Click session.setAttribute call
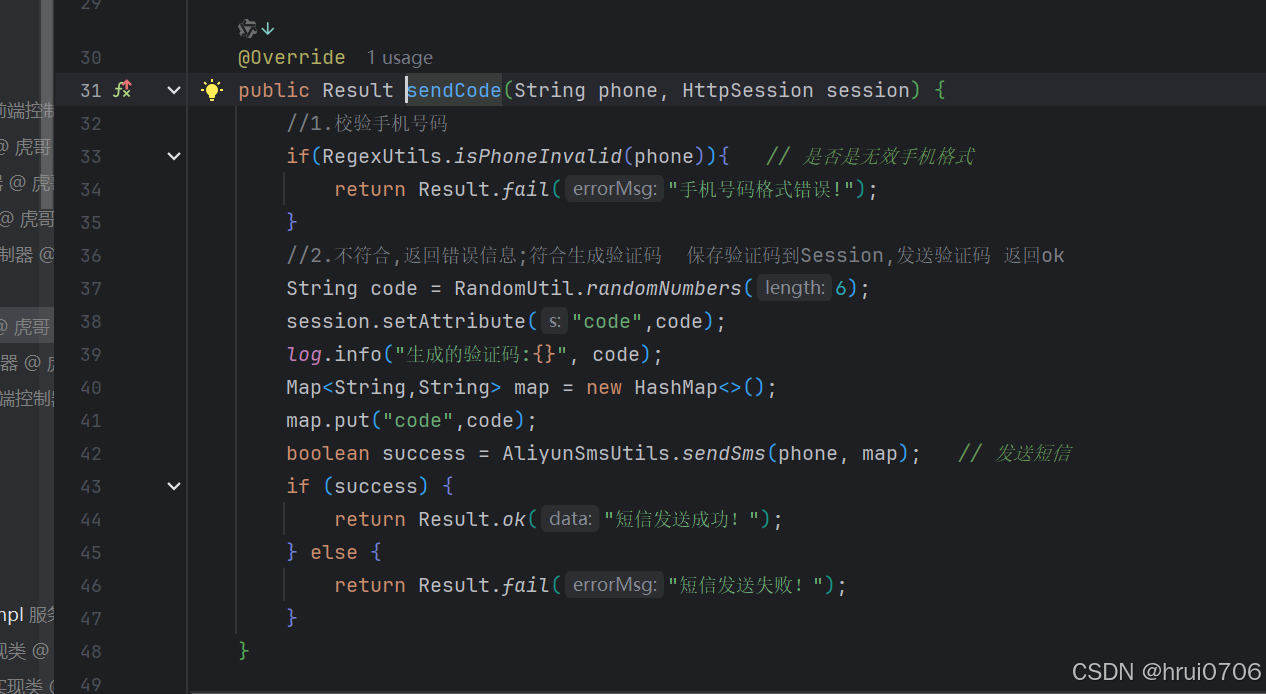 (405, 321)
